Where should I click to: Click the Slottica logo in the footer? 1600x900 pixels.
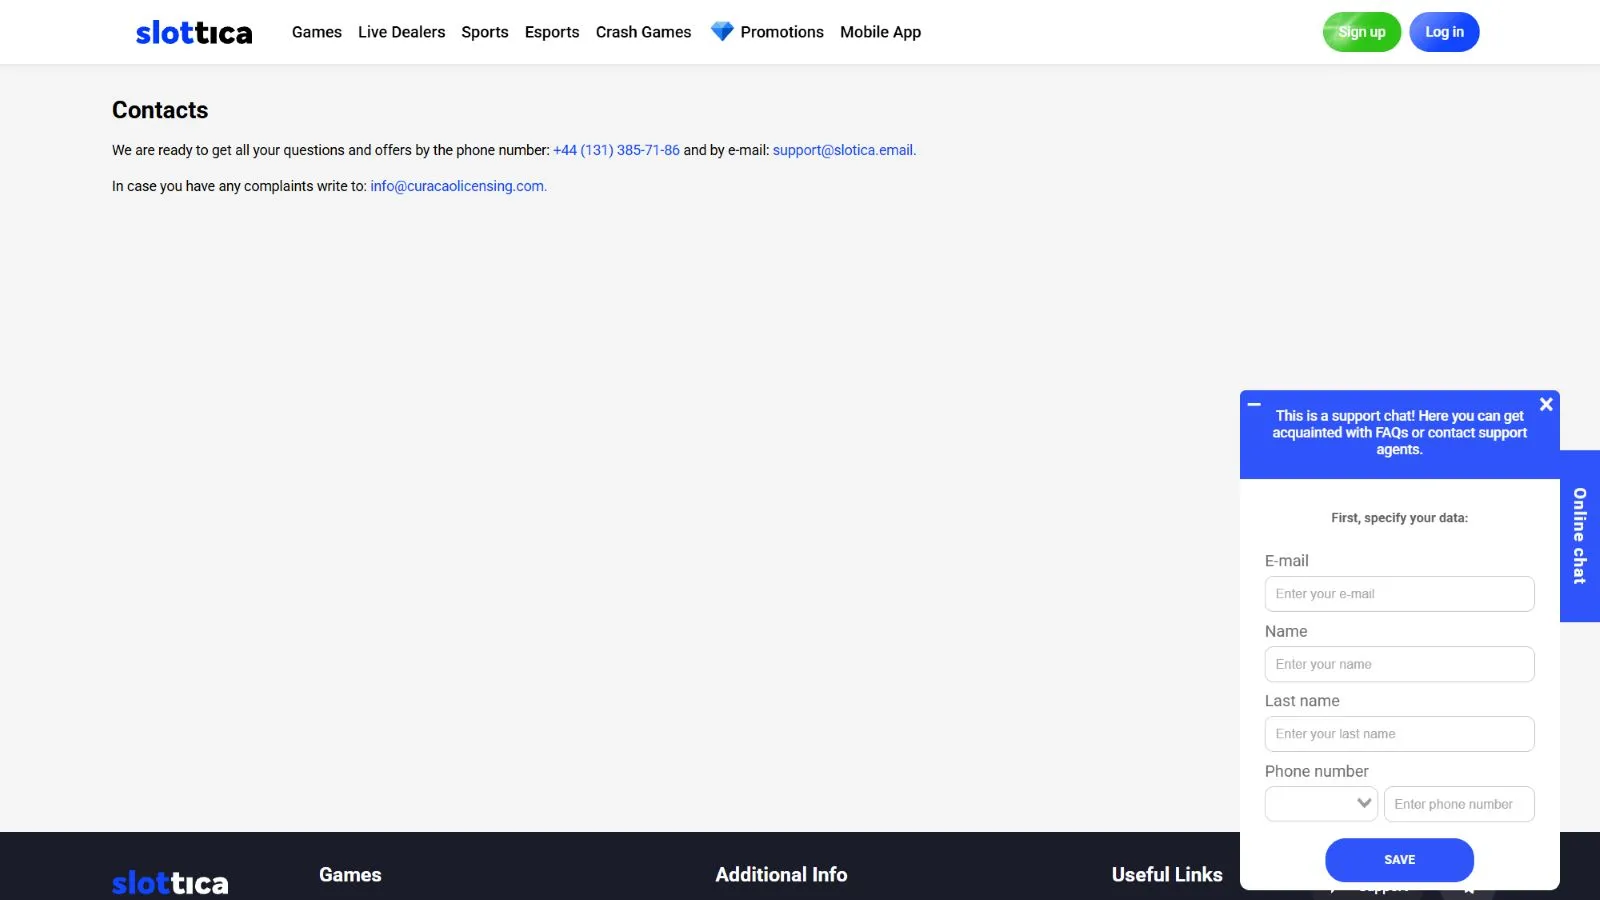[x=170, y=883]
